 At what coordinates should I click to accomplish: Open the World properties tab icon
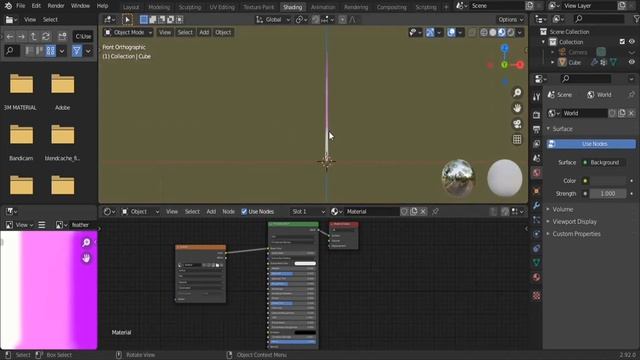pos(536,172)
